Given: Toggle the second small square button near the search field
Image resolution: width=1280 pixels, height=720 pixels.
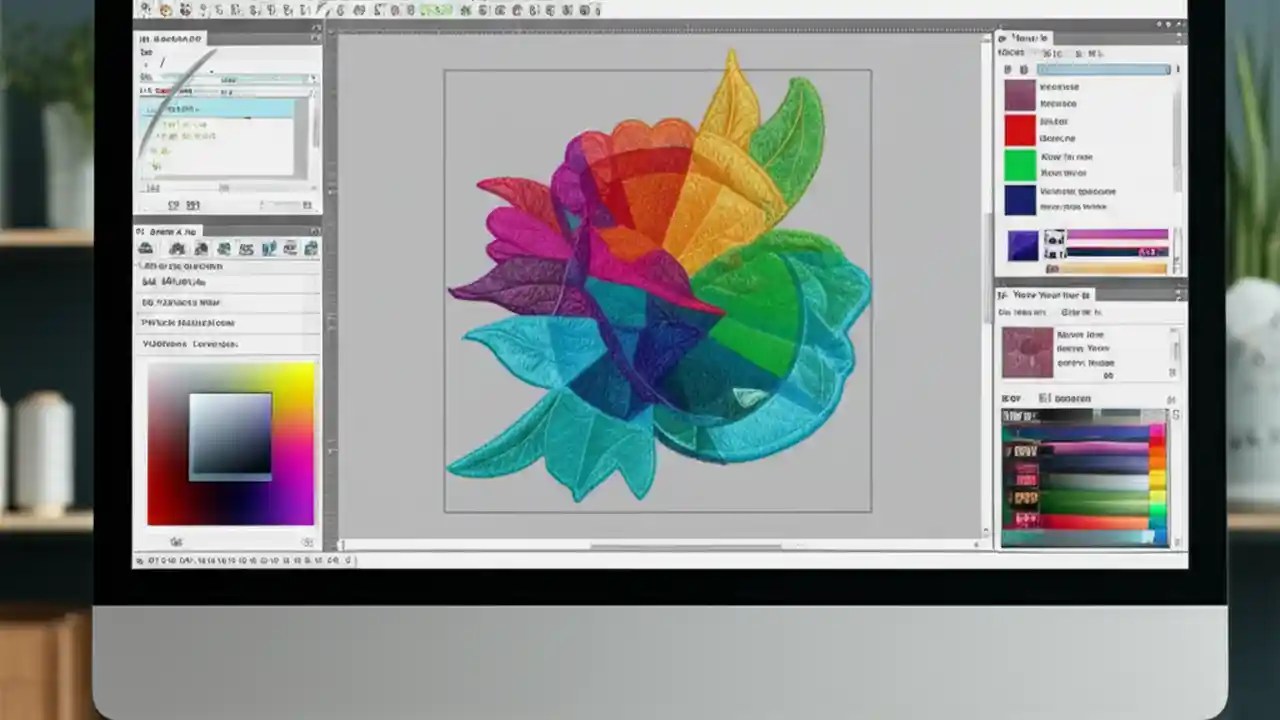Looking at the screenshot, I should pos(1025,69).
